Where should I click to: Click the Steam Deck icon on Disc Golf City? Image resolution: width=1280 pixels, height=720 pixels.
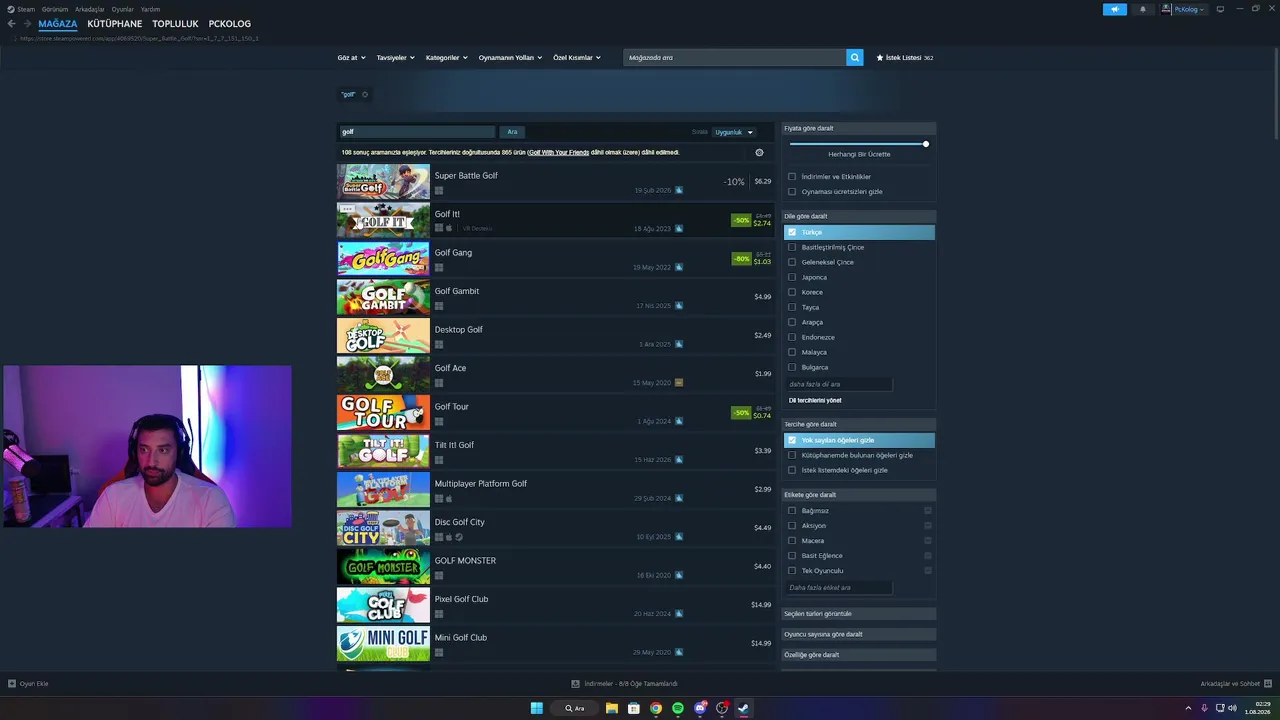point(459,537)
